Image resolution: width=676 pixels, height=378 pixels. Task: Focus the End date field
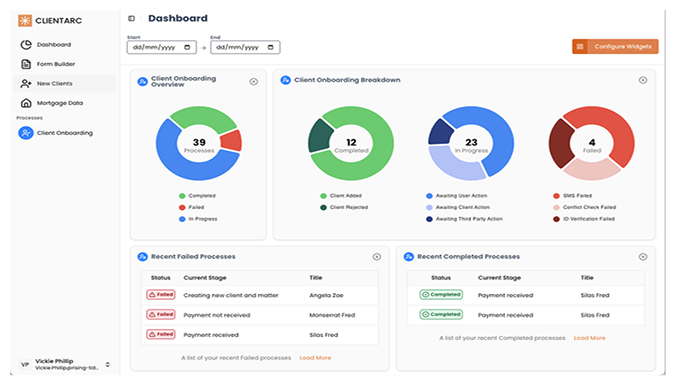(x=245, y=47)
